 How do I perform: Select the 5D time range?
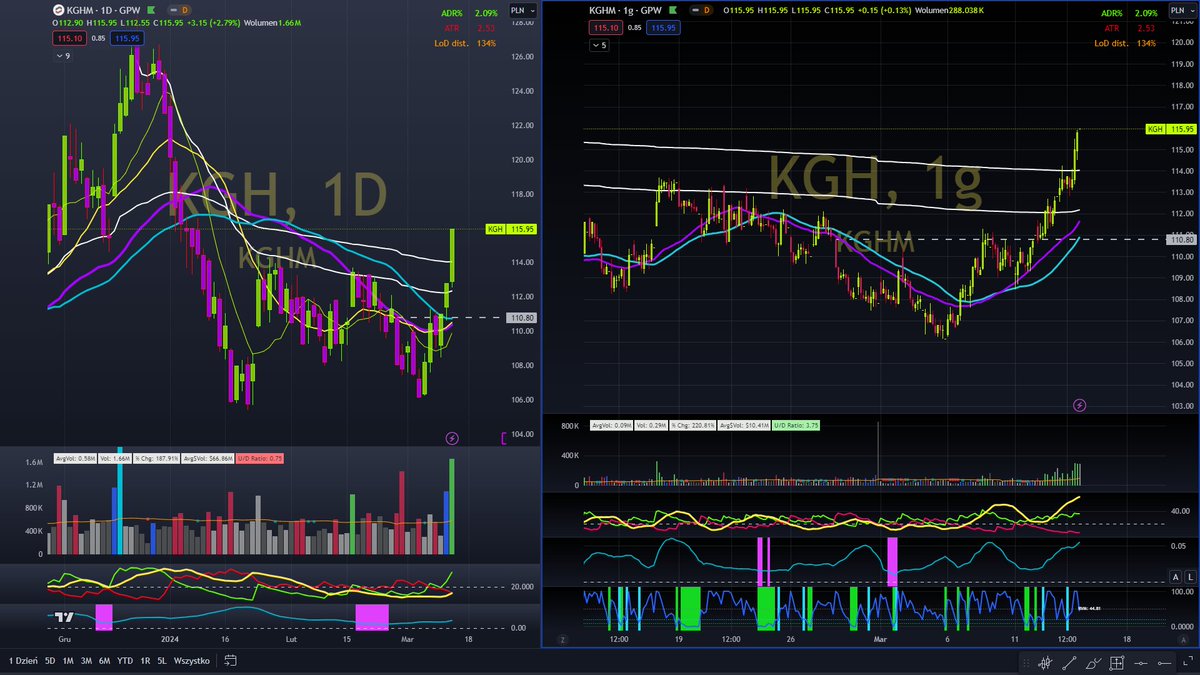click(x=50, y=661)
